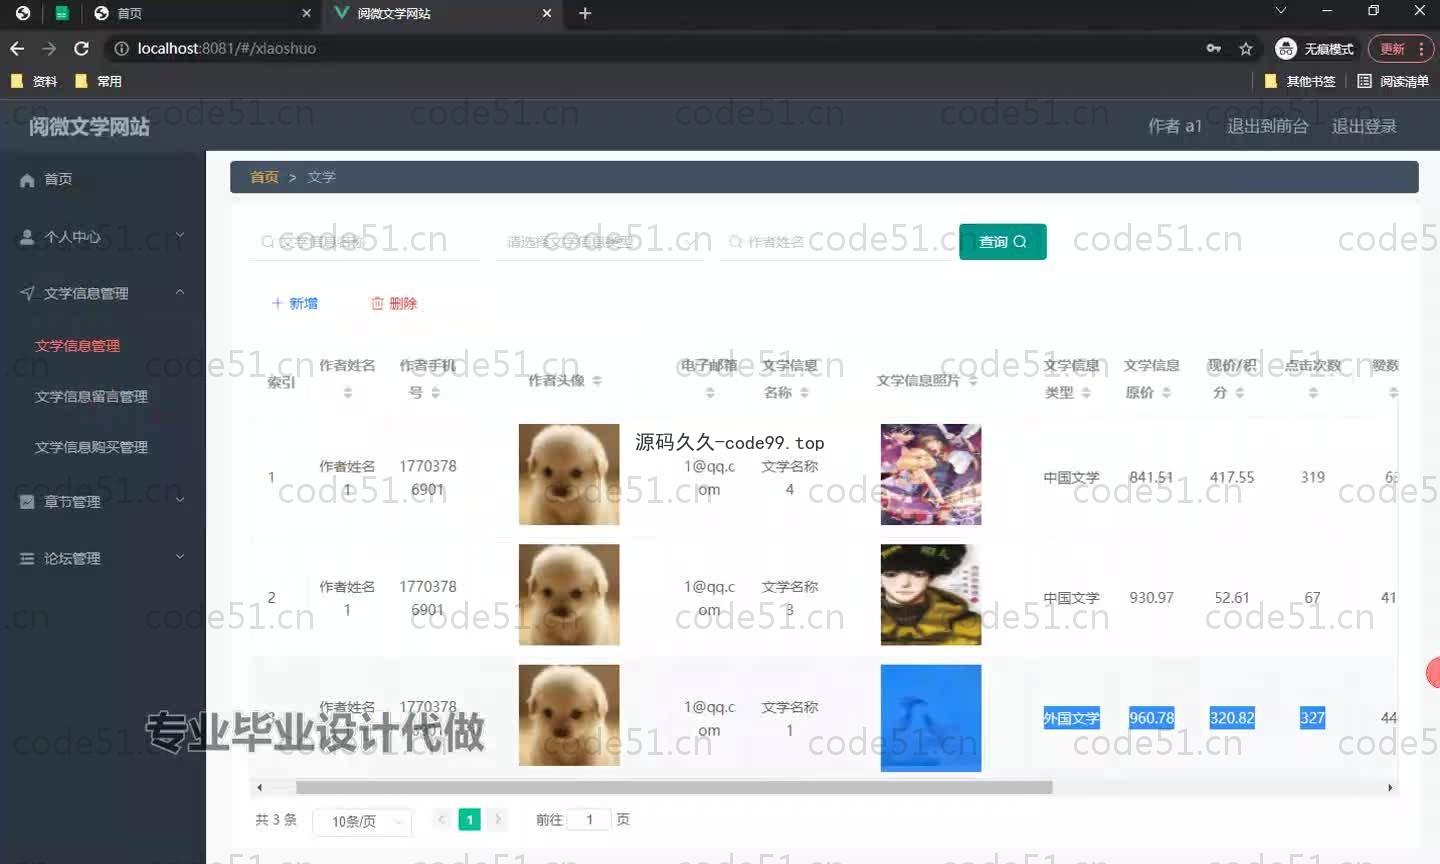
Task: Click the trash icon of 删除
Action: 377,303
